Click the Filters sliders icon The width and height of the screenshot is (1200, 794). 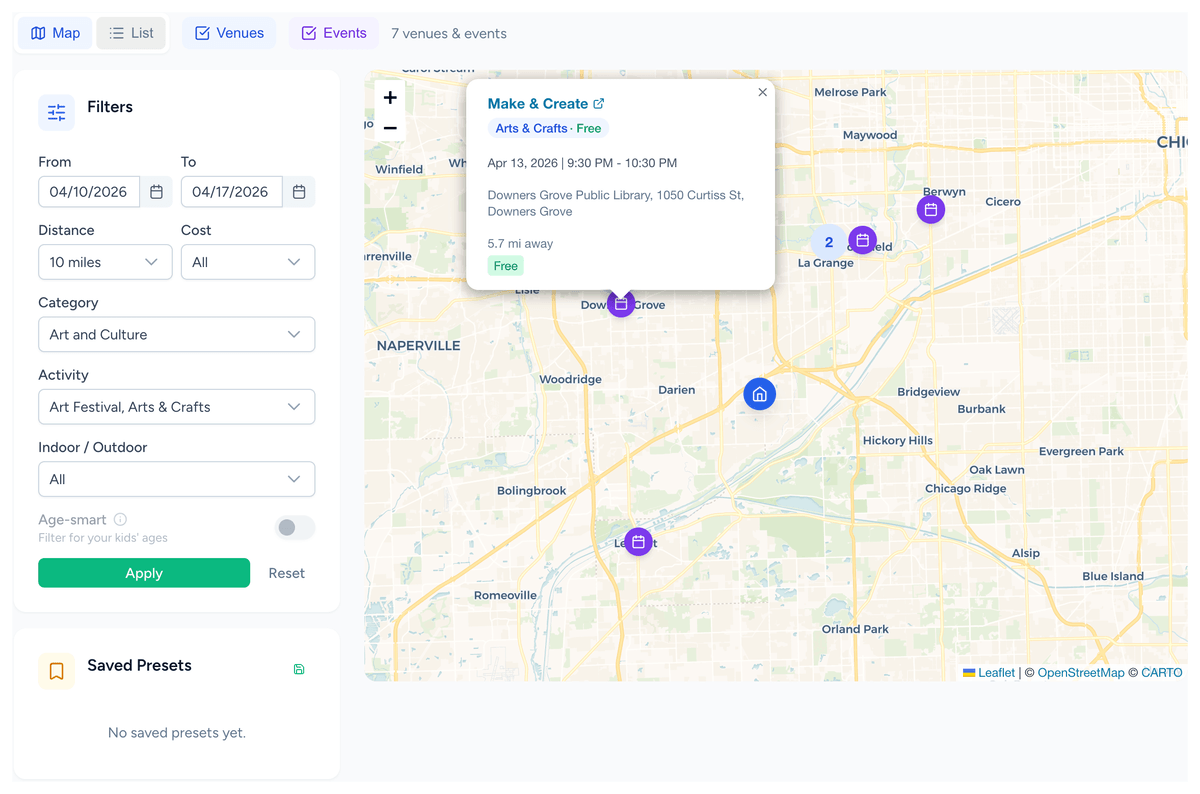point(56,113)
